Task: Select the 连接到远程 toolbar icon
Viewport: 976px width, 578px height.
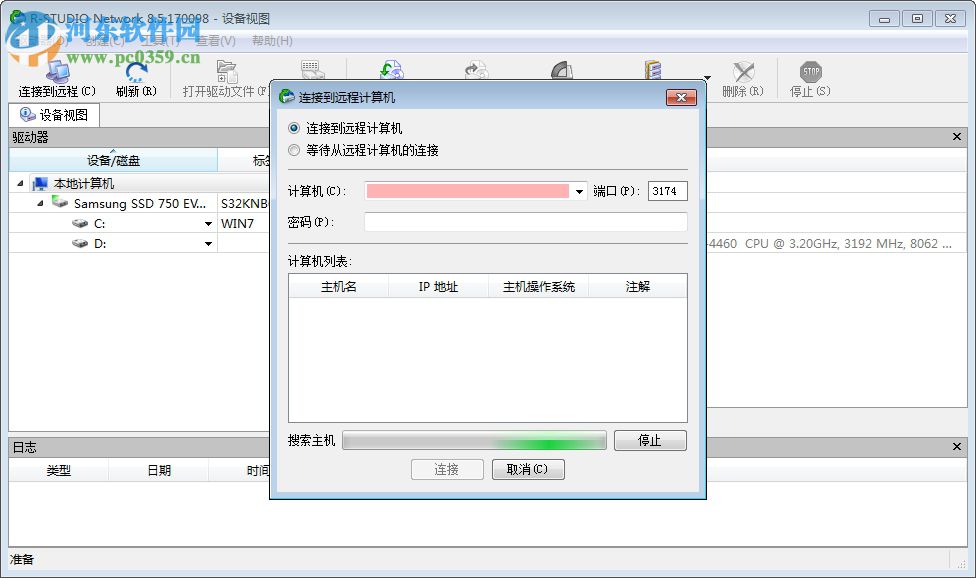Action: pyautogui.click(x=55, y=70)
